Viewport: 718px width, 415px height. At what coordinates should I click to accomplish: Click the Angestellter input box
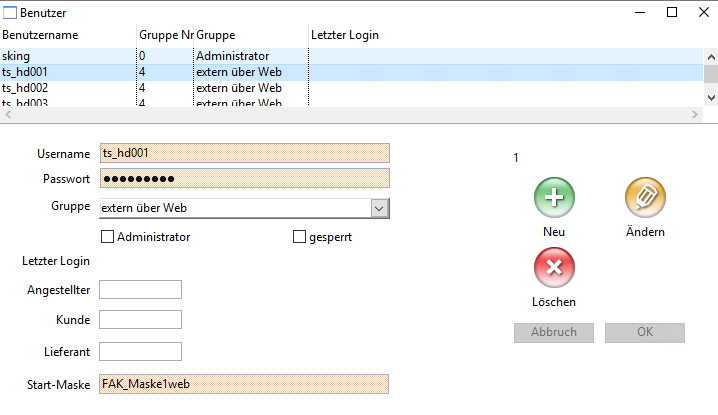(x=140, y=290)
